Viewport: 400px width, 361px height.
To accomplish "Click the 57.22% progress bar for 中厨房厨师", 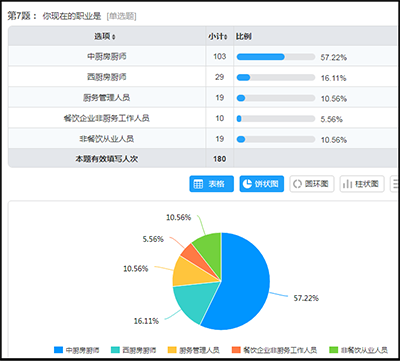I will [276, 57].
